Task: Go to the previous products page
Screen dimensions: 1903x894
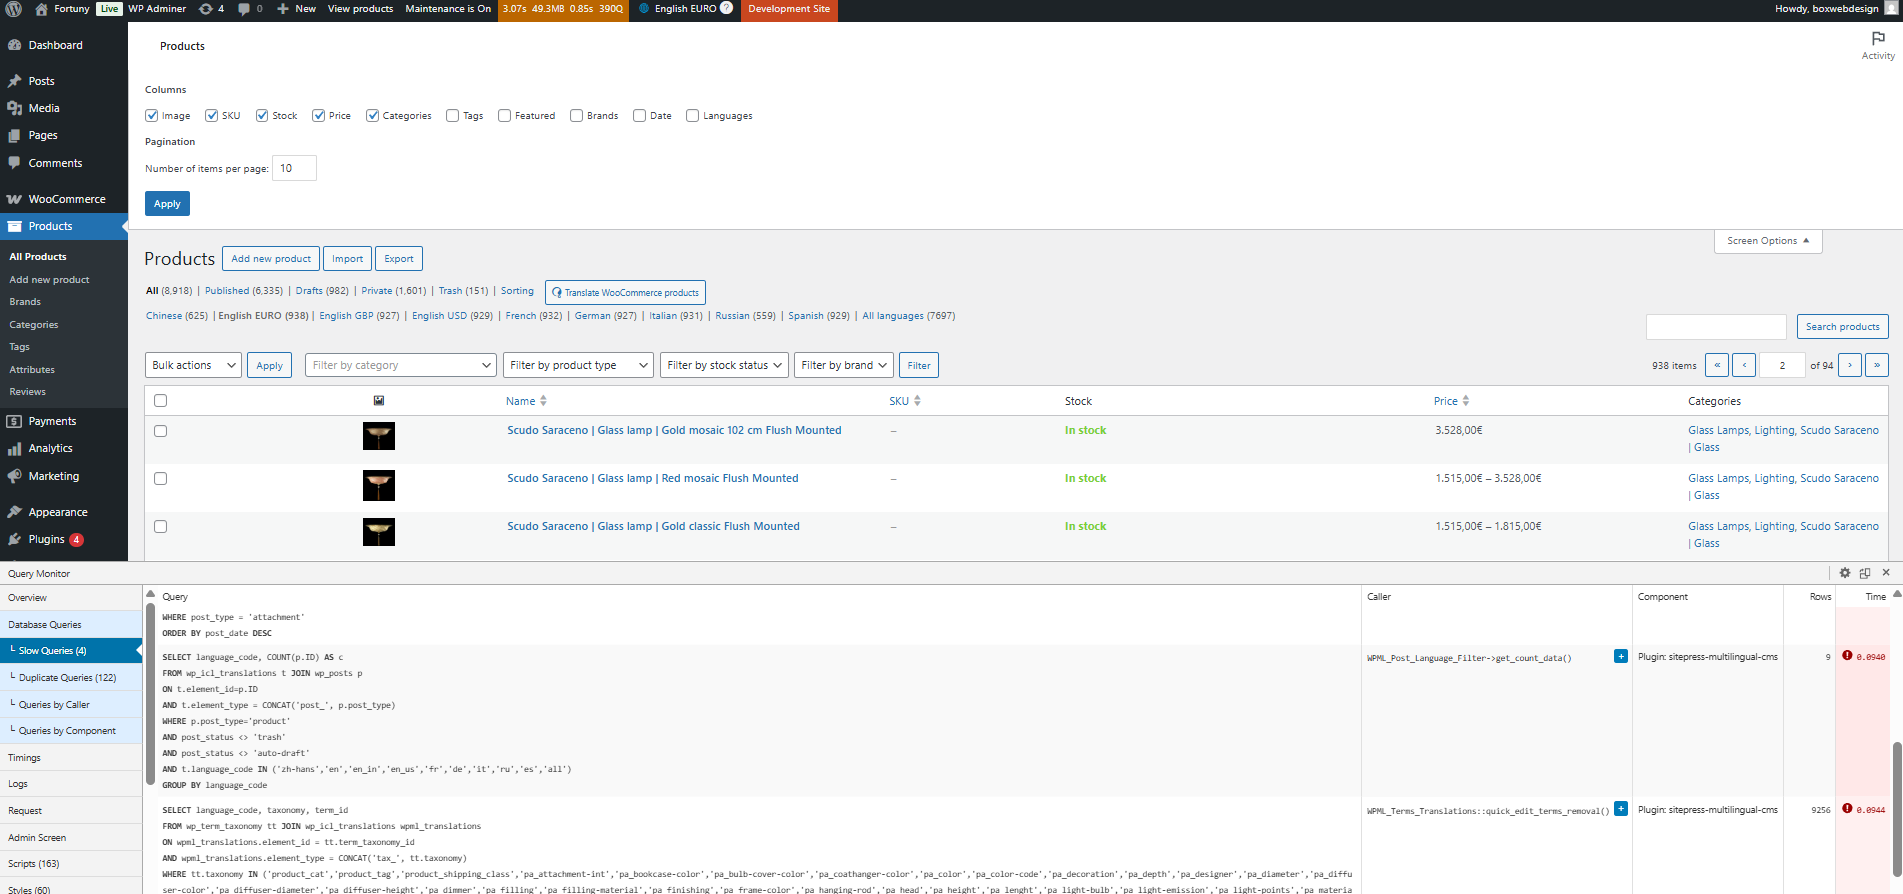Action: [x=1743, y=366]
